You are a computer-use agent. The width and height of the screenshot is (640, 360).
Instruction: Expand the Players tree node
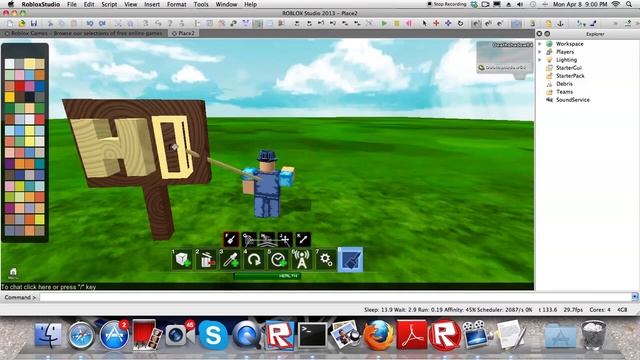click(x=540, y=52)
